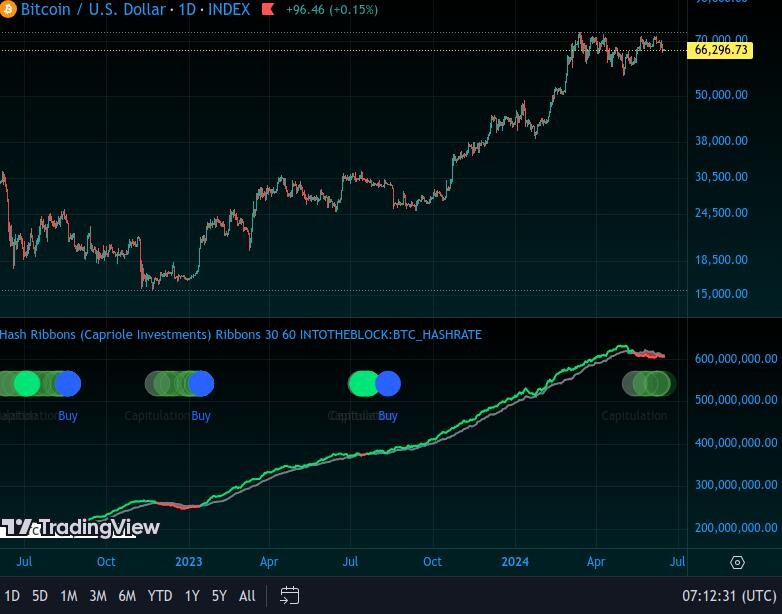This screenshot has height=614, width=782.
Task: Select the 5Y time range
Action: (x=219, y=596)
